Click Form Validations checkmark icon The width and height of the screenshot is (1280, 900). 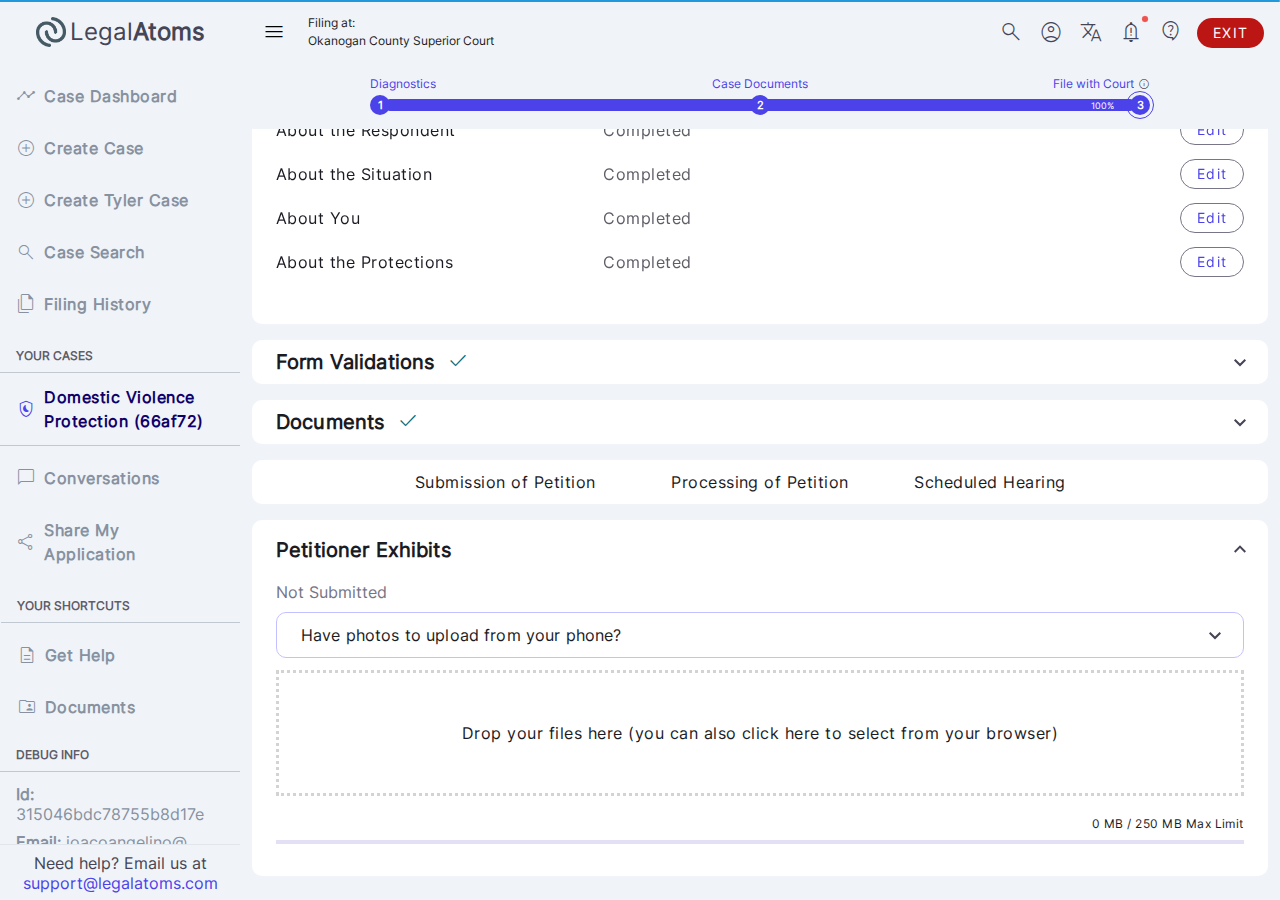(x=458, y=361)
